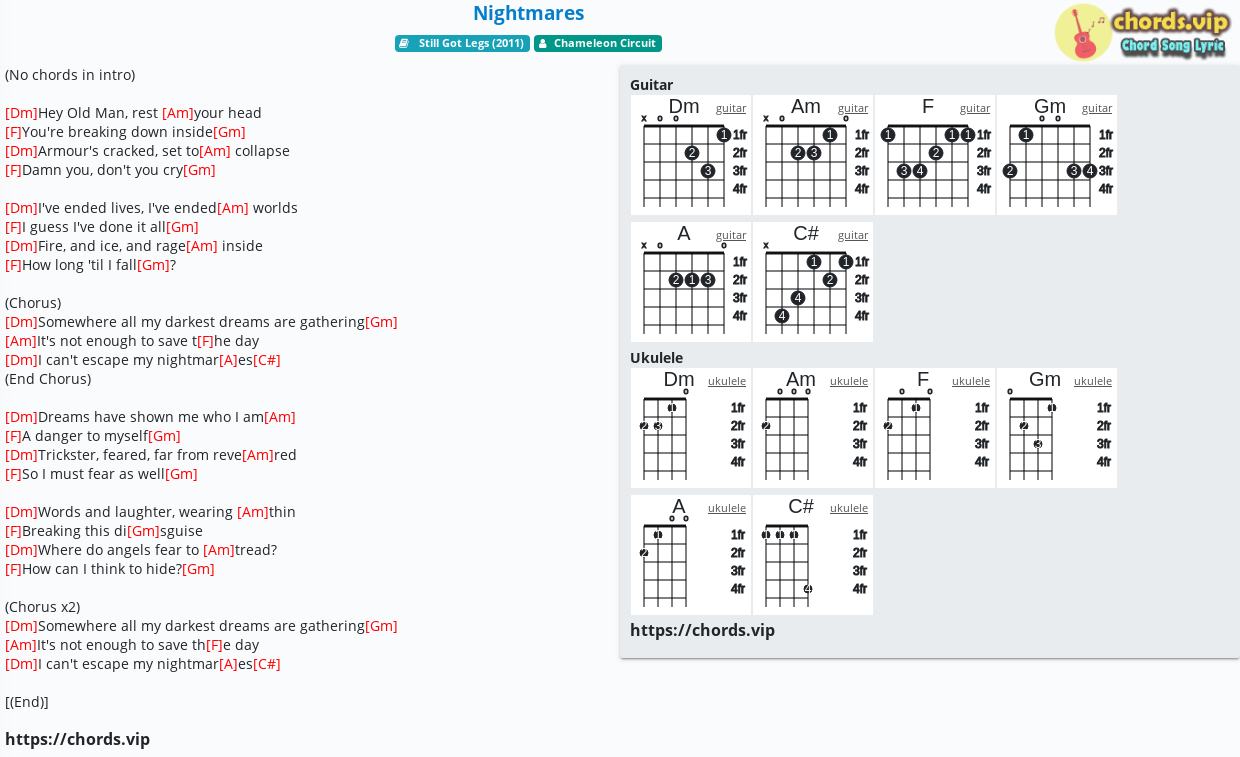
Task: Click '(No chords in intro)' text
Action: (x=70, y=75)
